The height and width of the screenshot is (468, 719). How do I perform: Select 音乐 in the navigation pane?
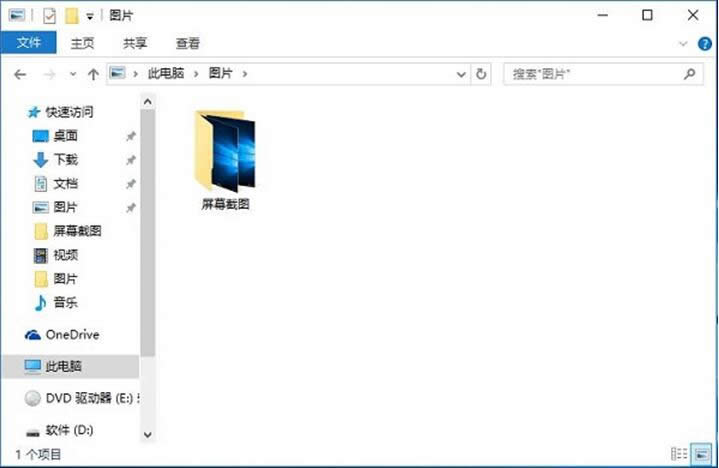click(65, 303)
